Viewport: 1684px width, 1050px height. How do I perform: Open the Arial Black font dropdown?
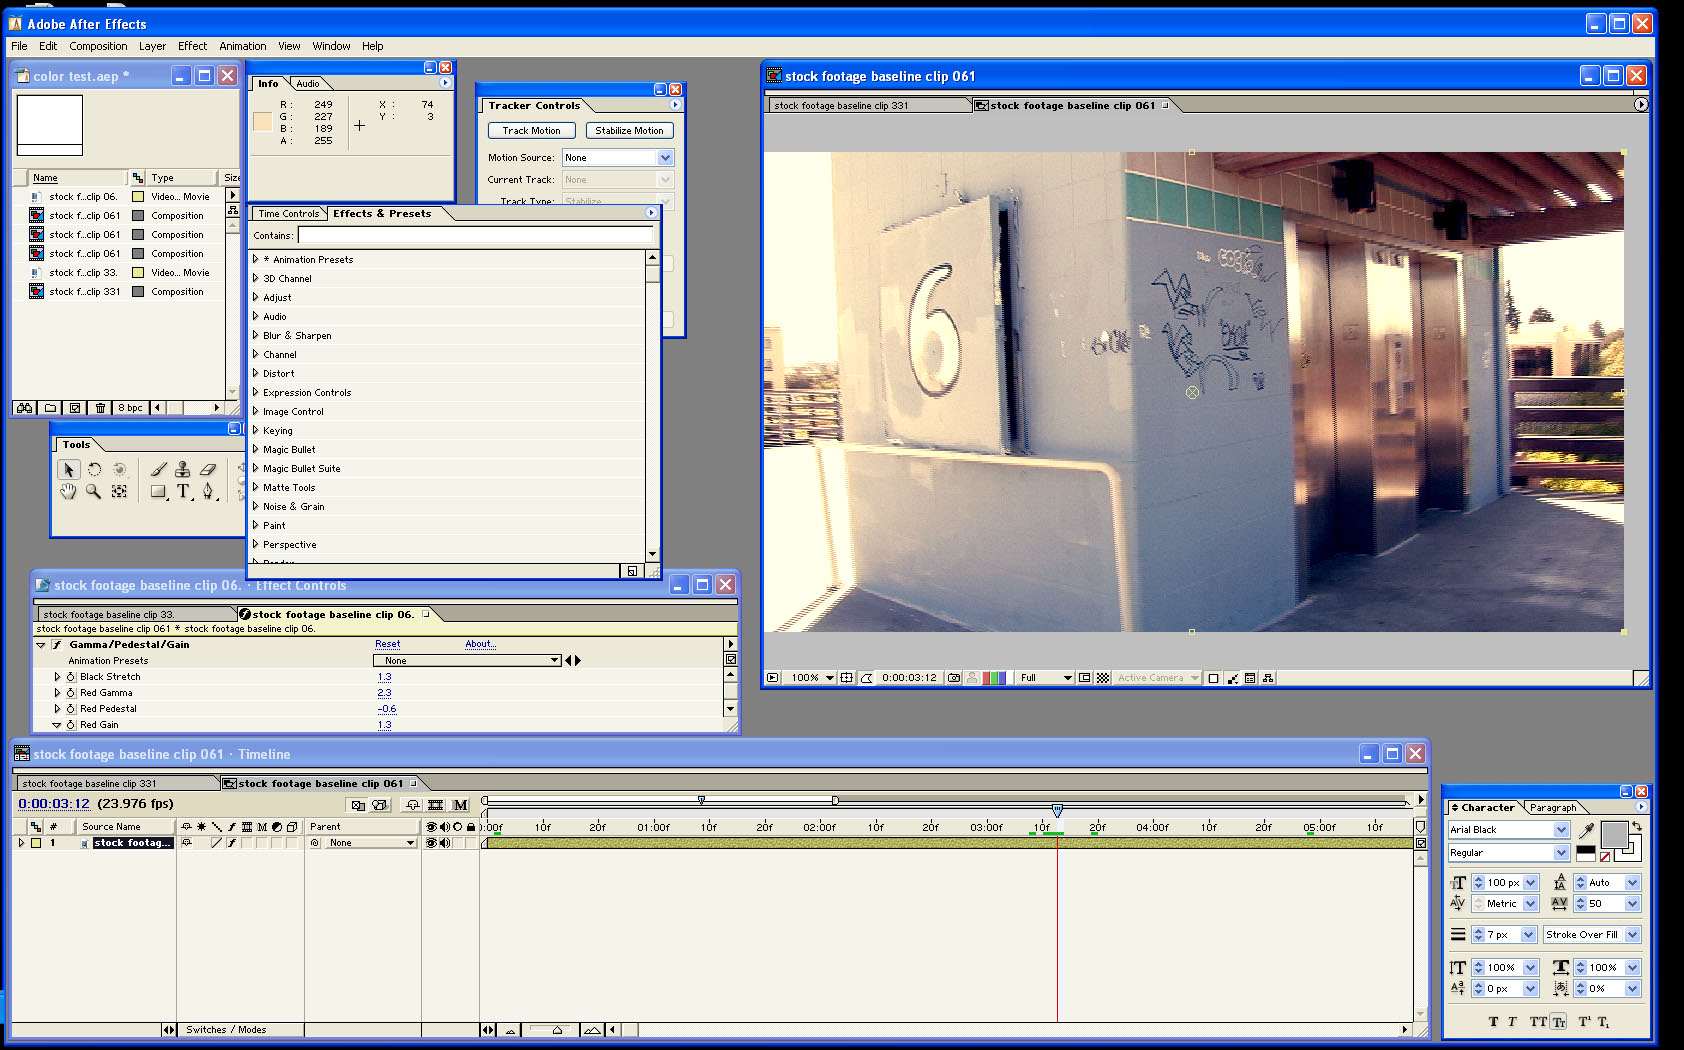click(x=1561, y=830)
